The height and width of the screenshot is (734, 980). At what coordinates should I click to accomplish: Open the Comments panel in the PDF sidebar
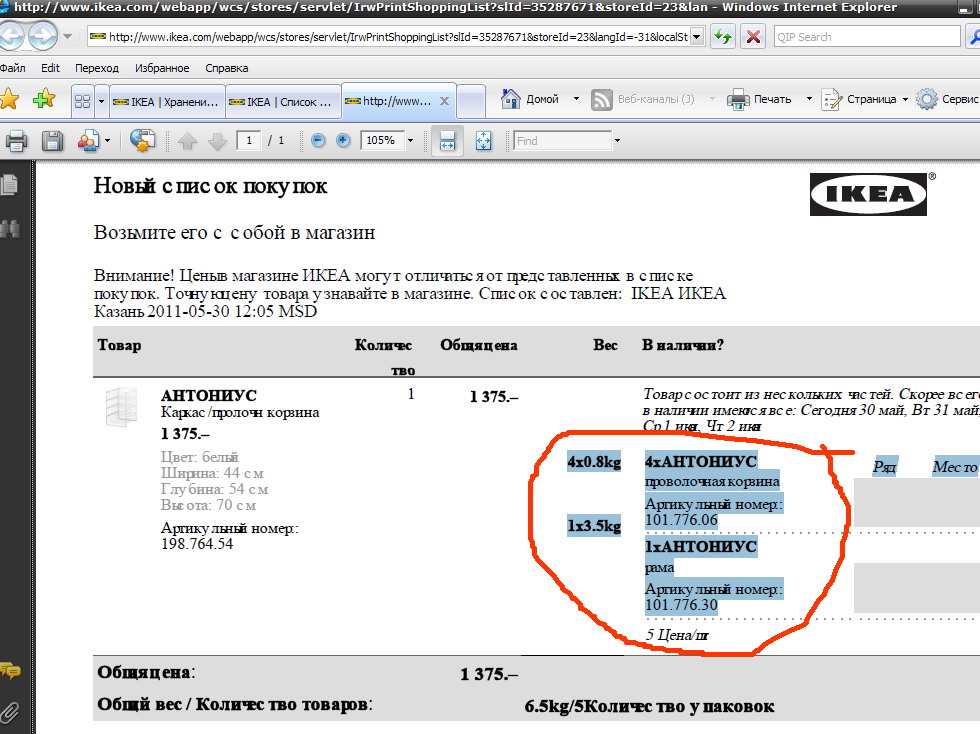(x=10, y=671)
